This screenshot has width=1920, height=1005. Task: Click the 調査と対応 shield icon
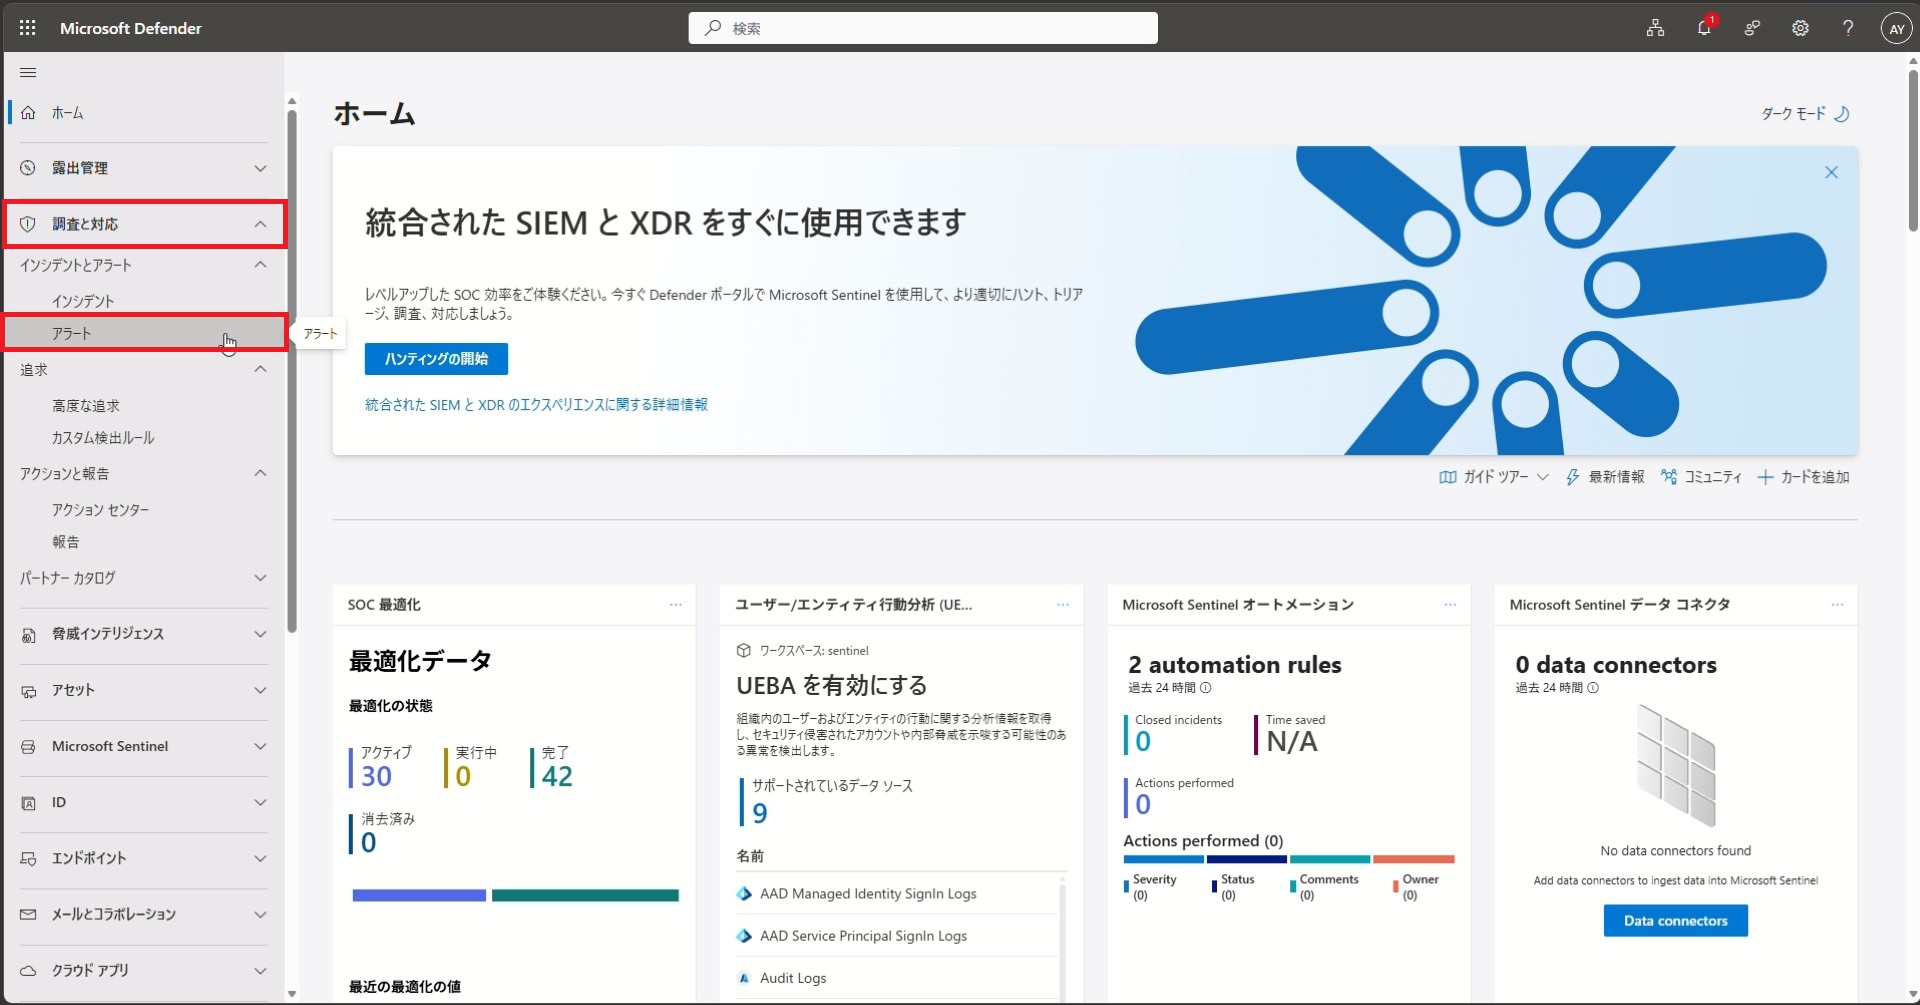(28, 224)
